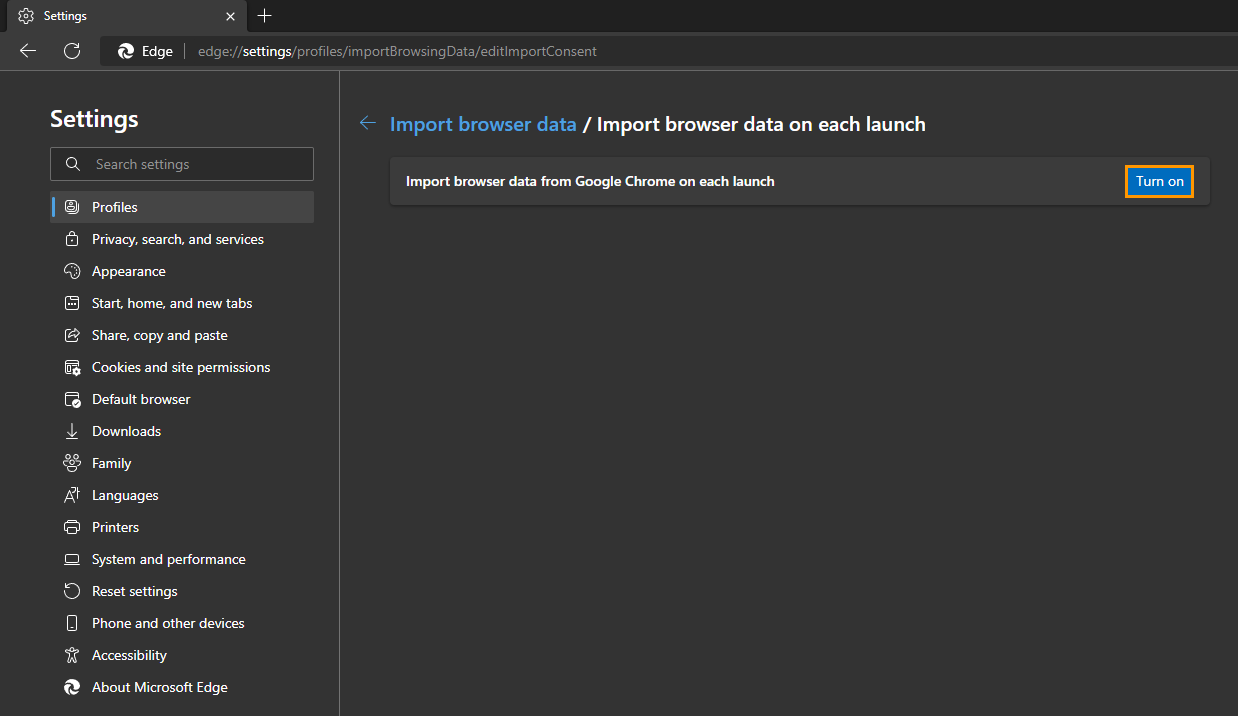Click the back arrow beside Import browser data
Screen dimensions: 1238x716
pos(368,124)
